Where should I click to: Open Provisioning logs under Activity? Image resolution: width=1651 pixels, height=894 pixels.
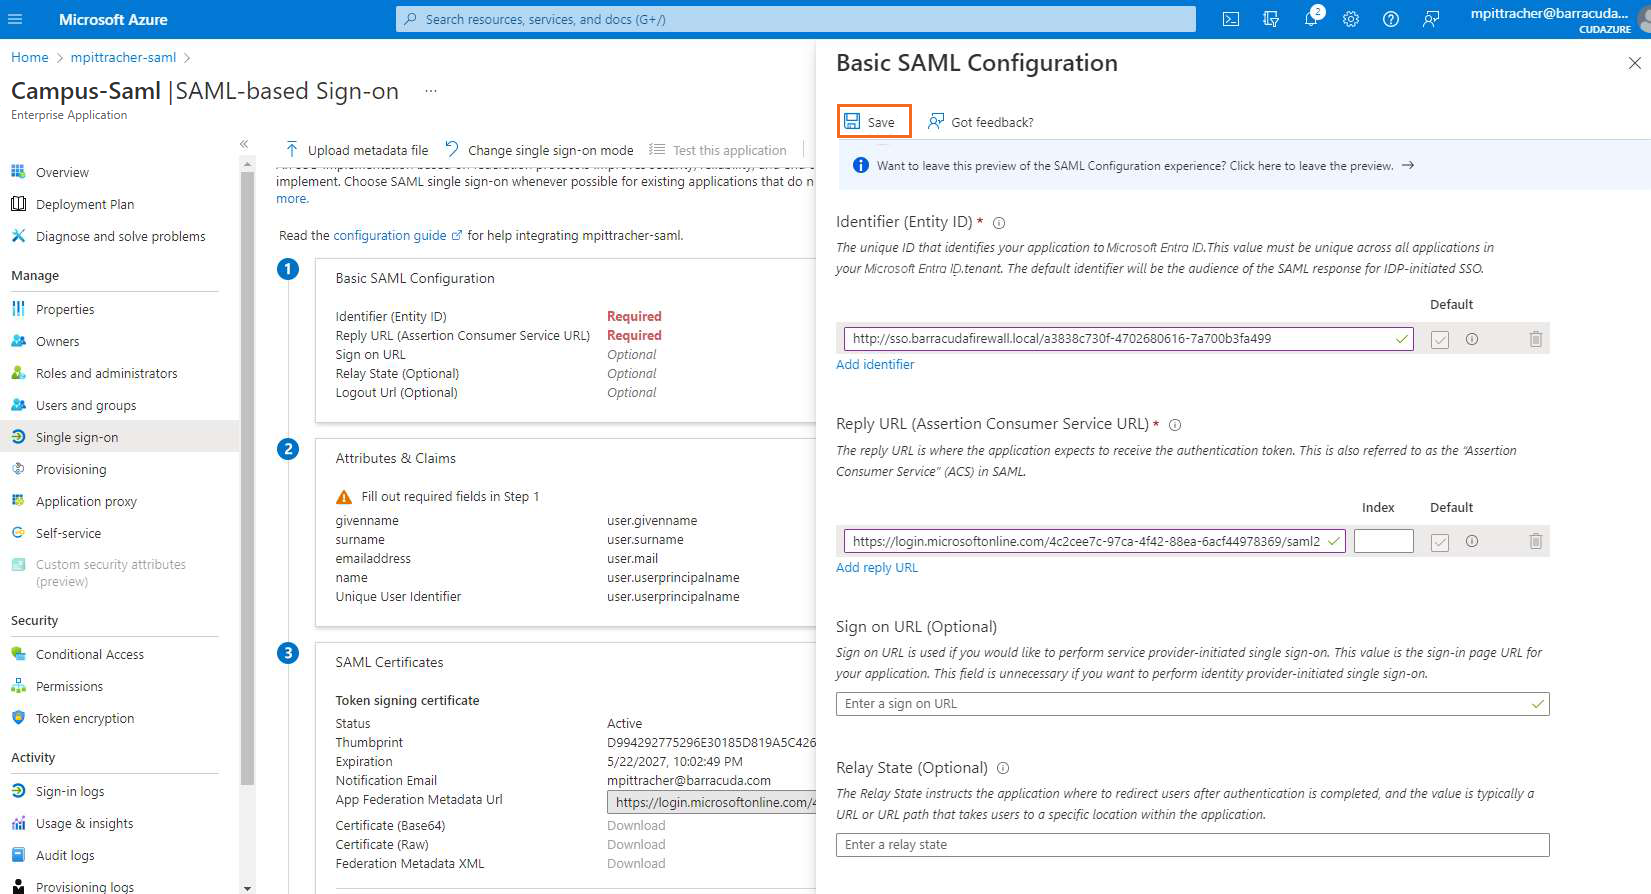tap(85, 886)
